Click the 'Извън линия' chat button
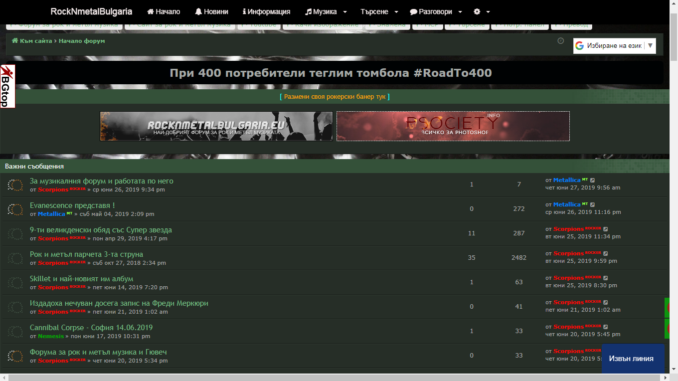The image size is (678, 381). pyautogui.click(x=633, y=359)
